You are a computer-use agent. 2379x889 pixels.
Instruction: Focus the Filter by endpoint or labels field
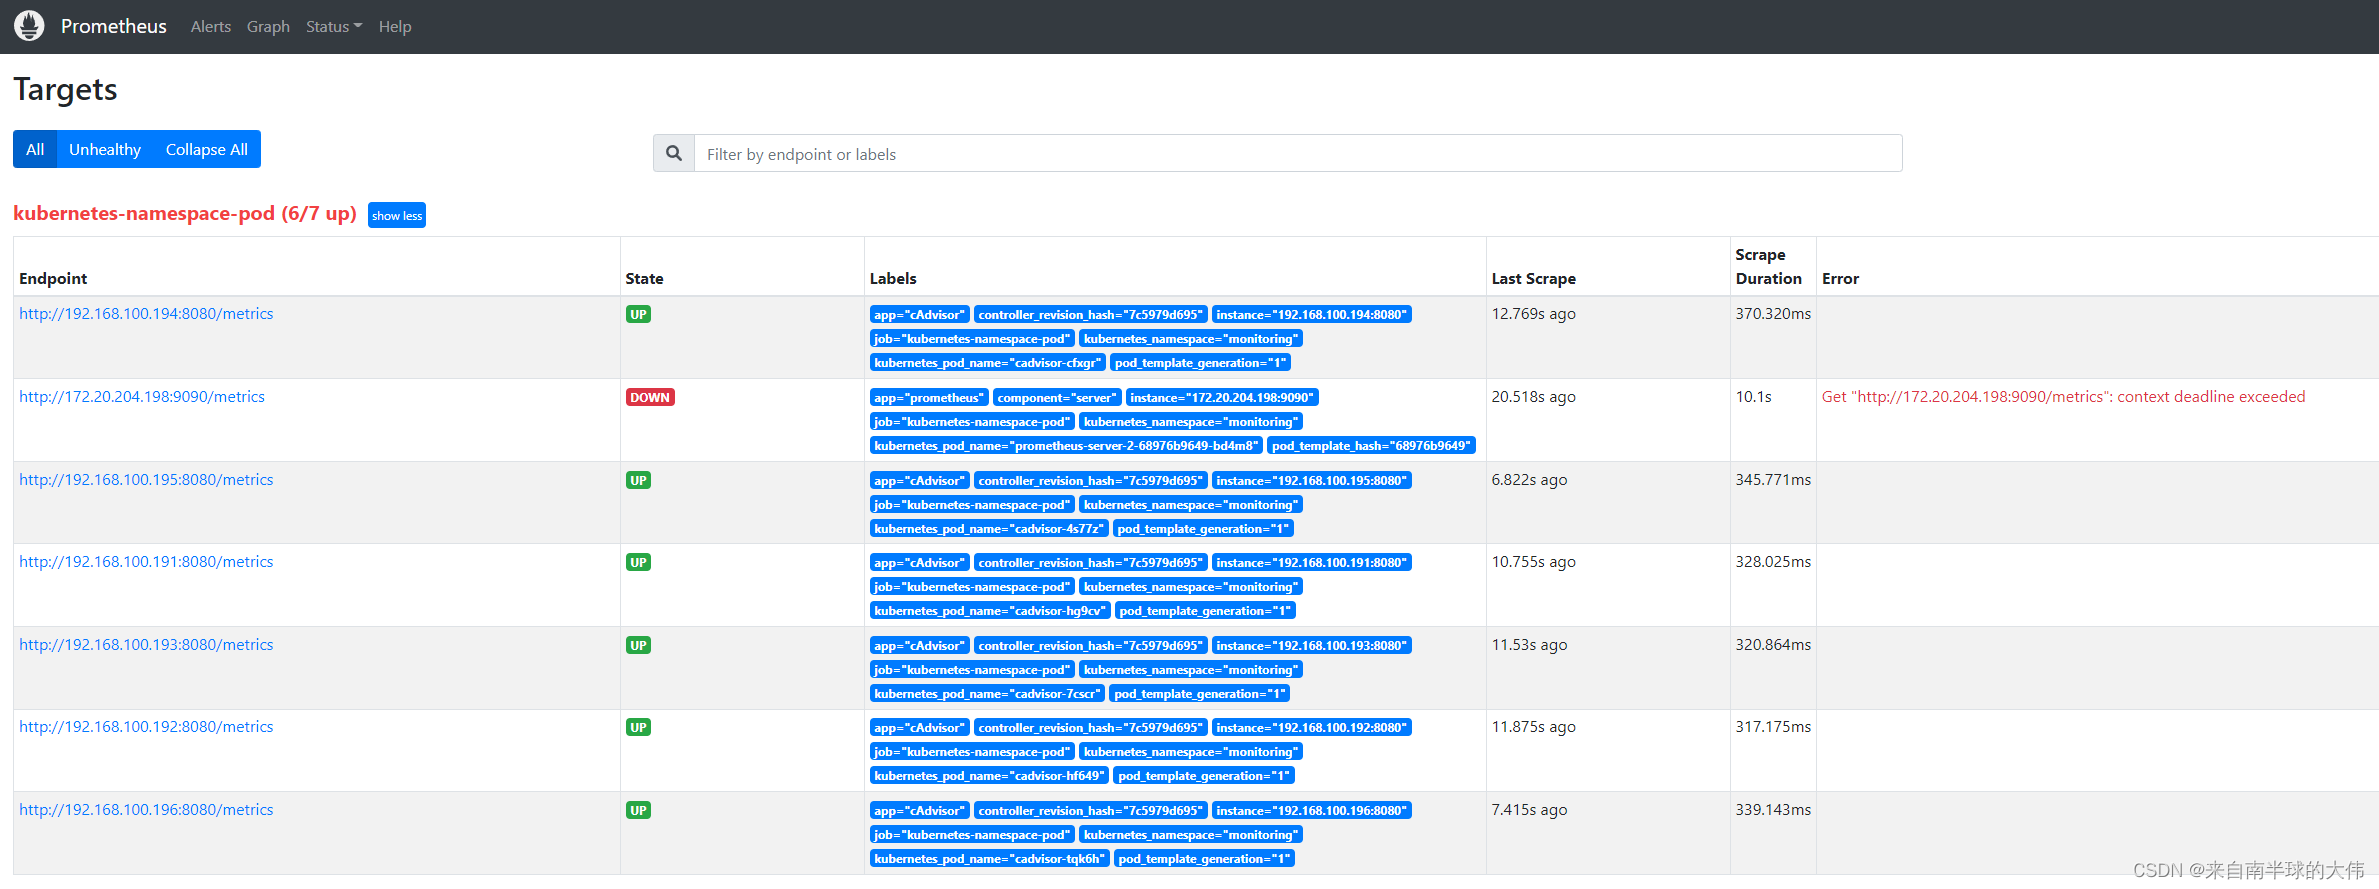(x=1298, y=154)
